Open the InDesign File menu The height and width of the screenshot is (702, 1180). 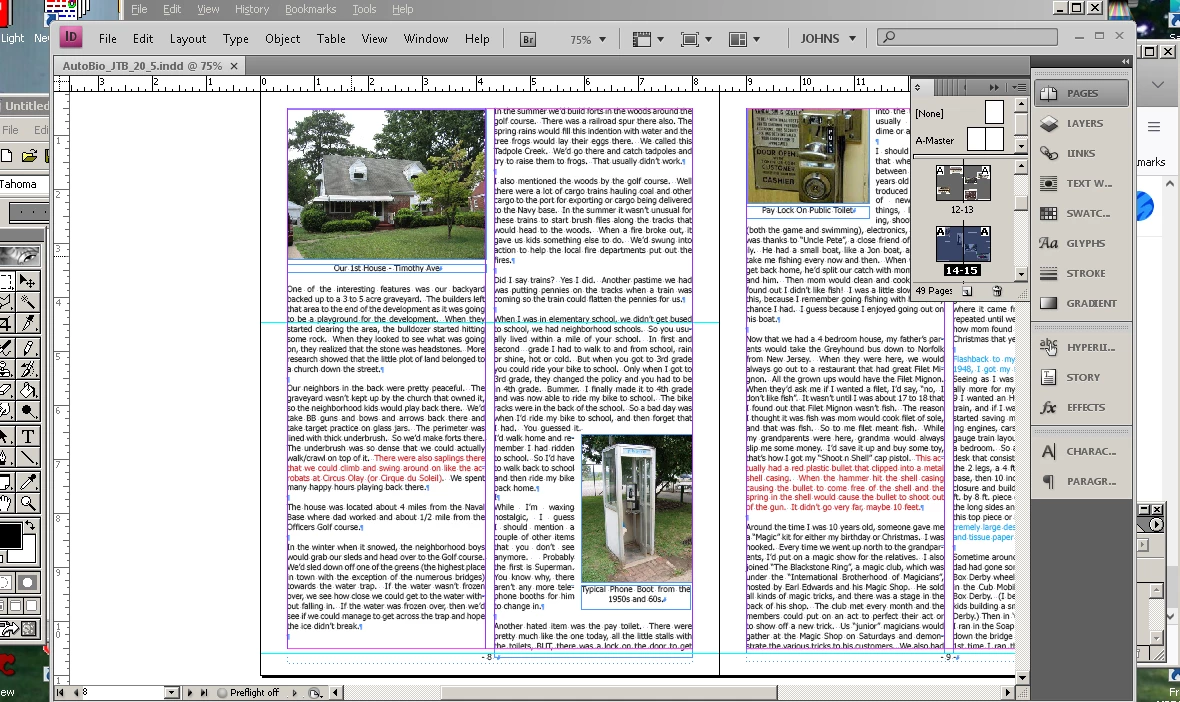coord(108,38)
